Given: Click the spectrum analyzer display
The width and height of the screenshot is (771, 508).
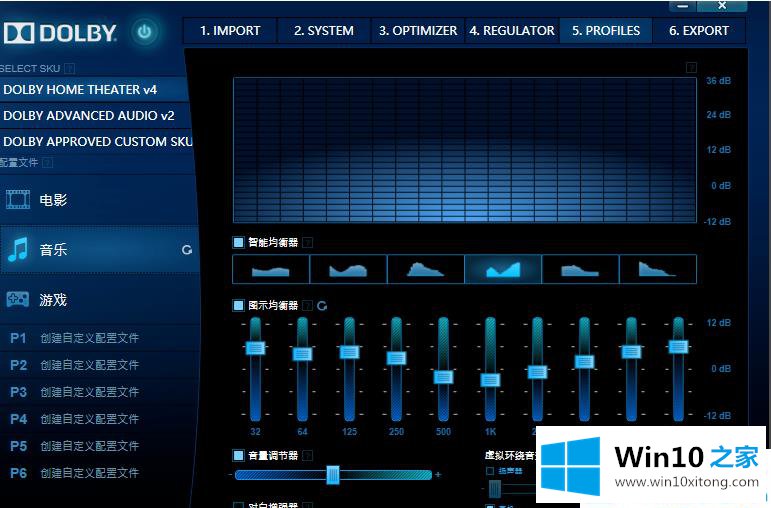Looking at the screenshot, I should (x=465, y=150).
